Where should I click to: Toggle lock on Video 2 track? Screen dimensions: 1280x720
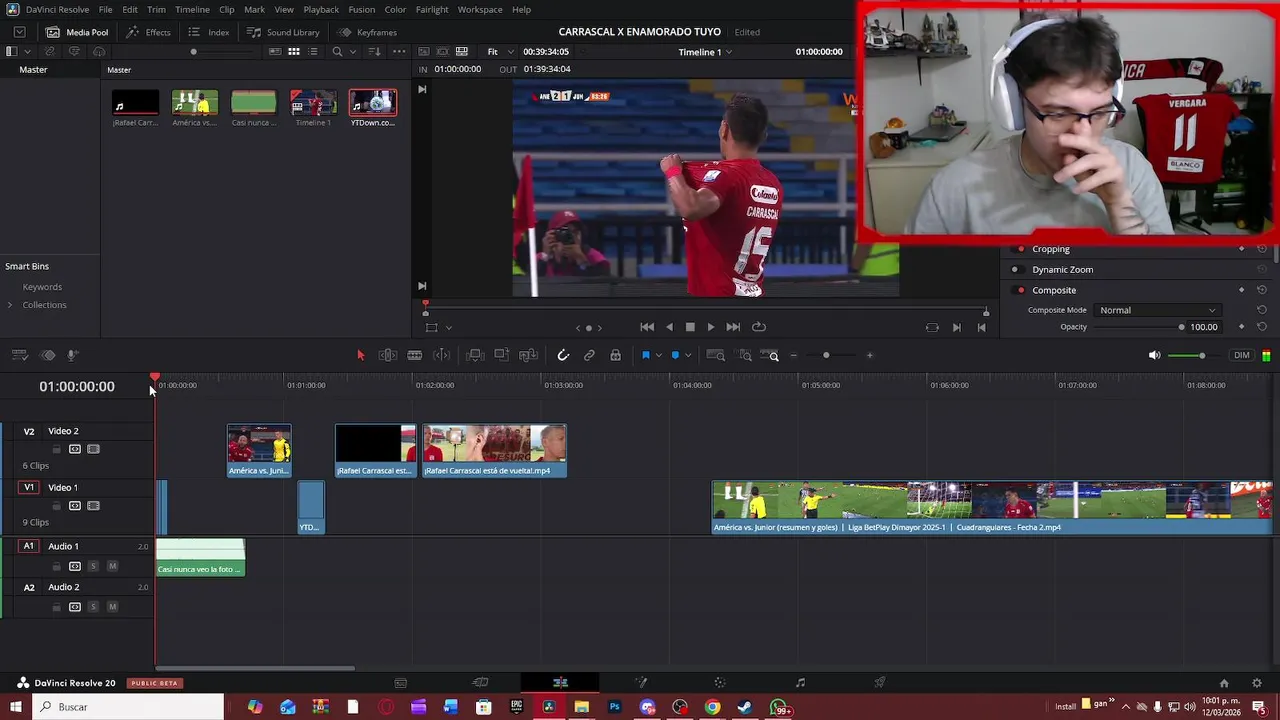(56, 449)
